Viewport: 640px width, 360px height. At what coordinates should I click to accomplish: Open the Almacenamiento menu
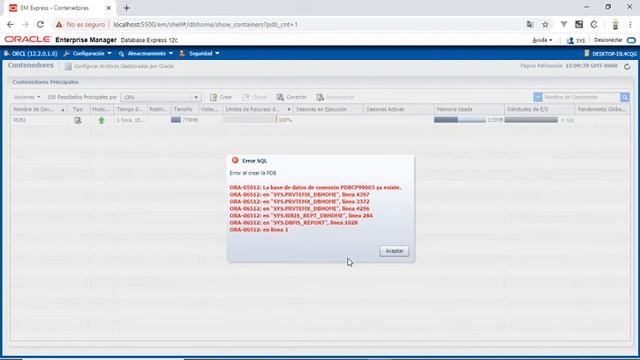[x=146, y=53]
